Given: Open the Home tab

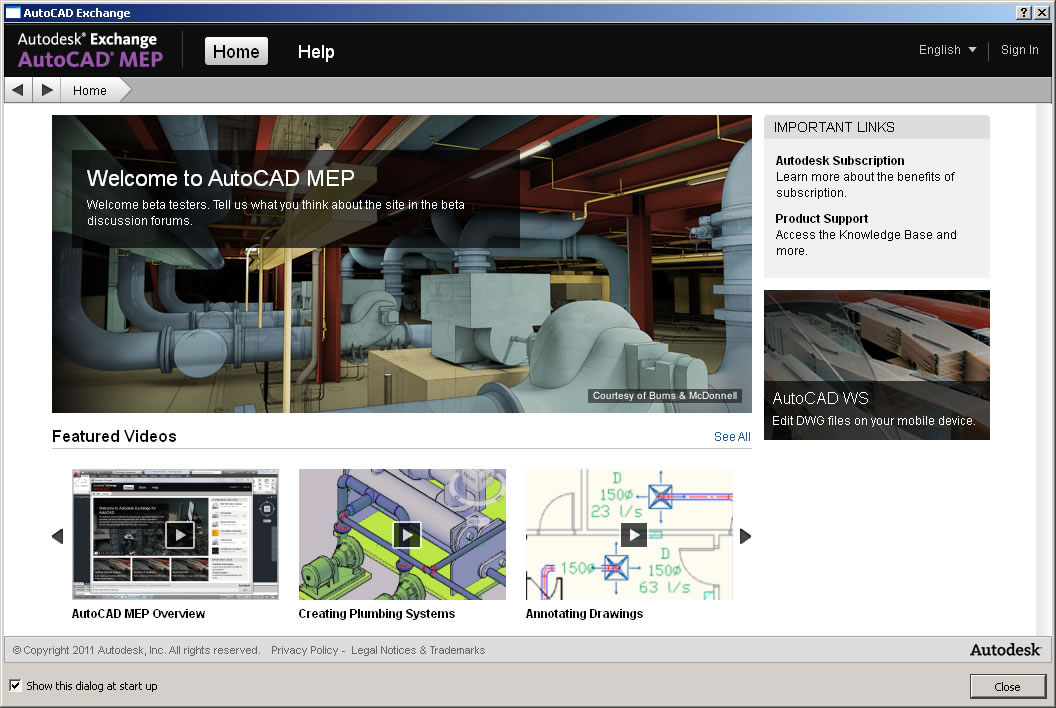Looking at the screenshot, I should (236, 51).
